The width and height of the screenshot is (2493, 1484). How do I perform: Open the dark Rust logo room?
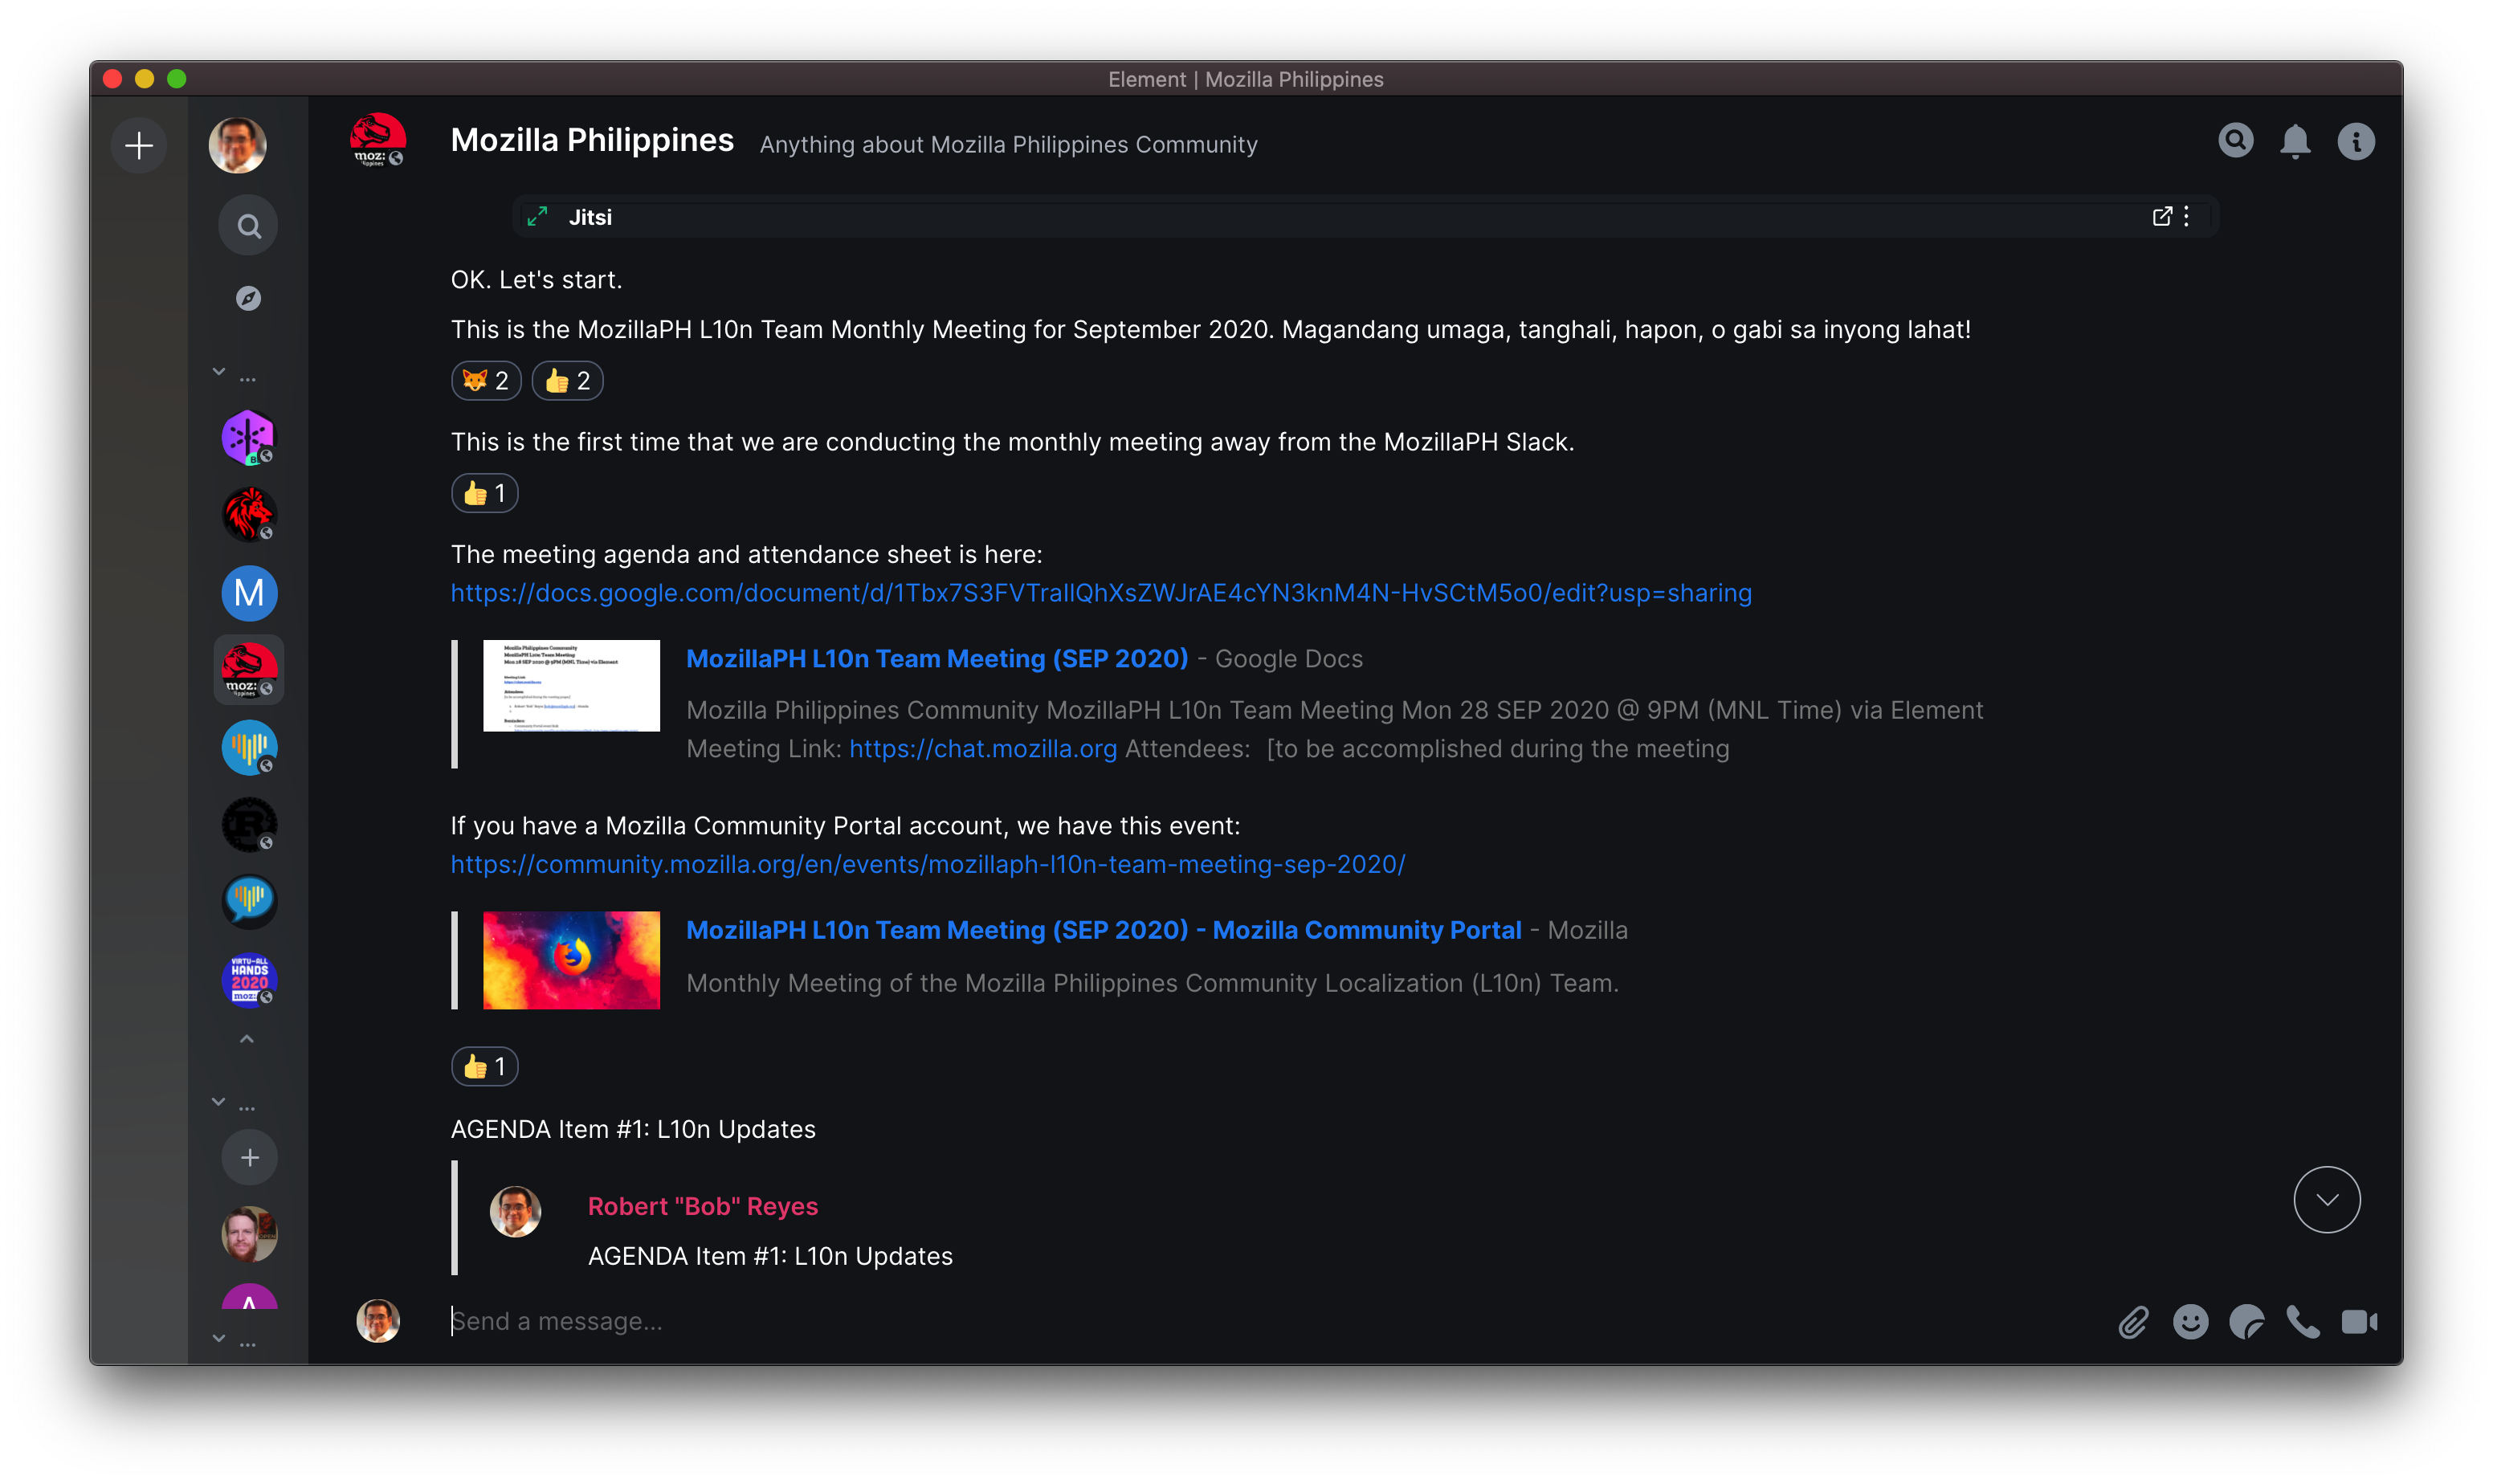(248, 825)
